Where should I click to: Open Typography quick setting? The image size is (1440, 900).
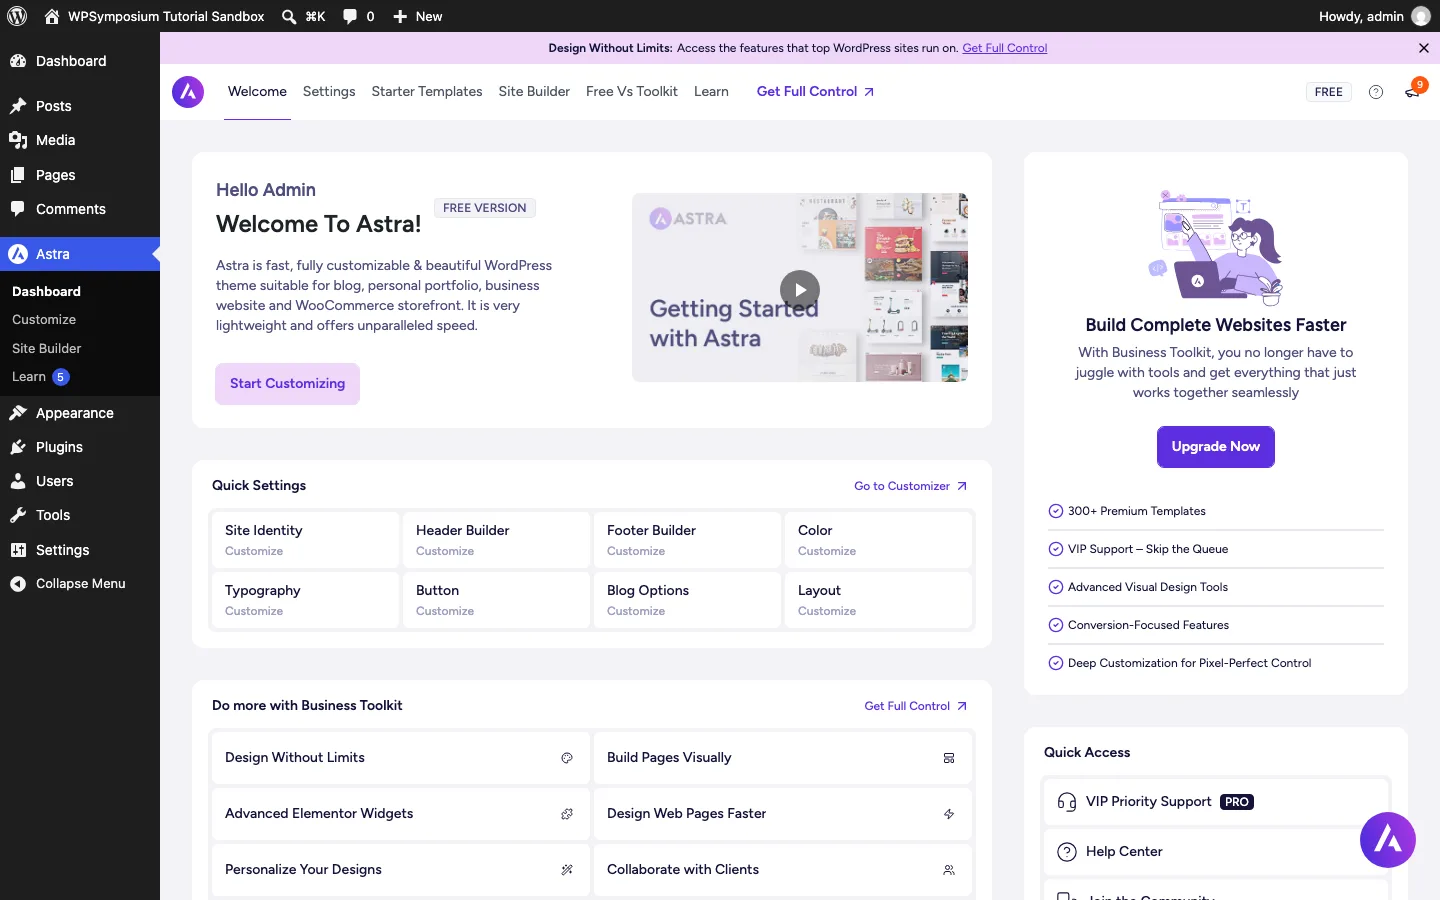tap(305, 600)
